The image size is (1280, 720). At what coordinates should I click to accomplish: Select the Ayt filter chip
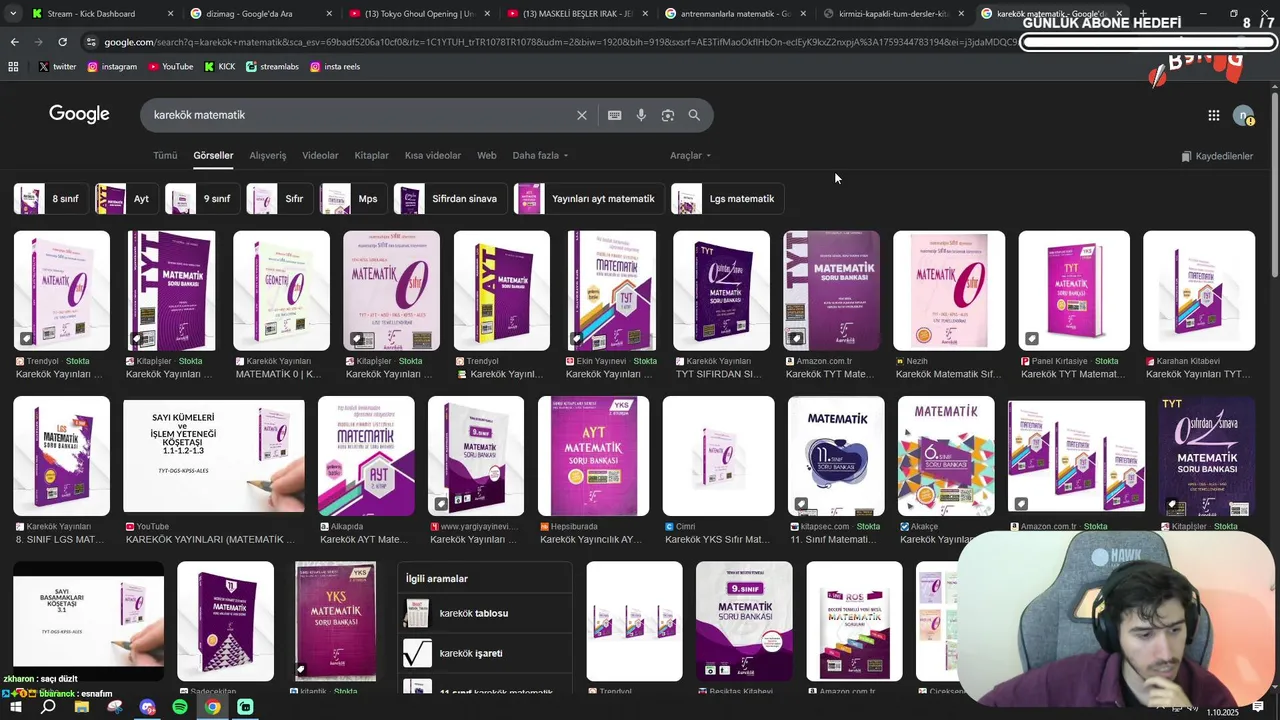point(127,199)
